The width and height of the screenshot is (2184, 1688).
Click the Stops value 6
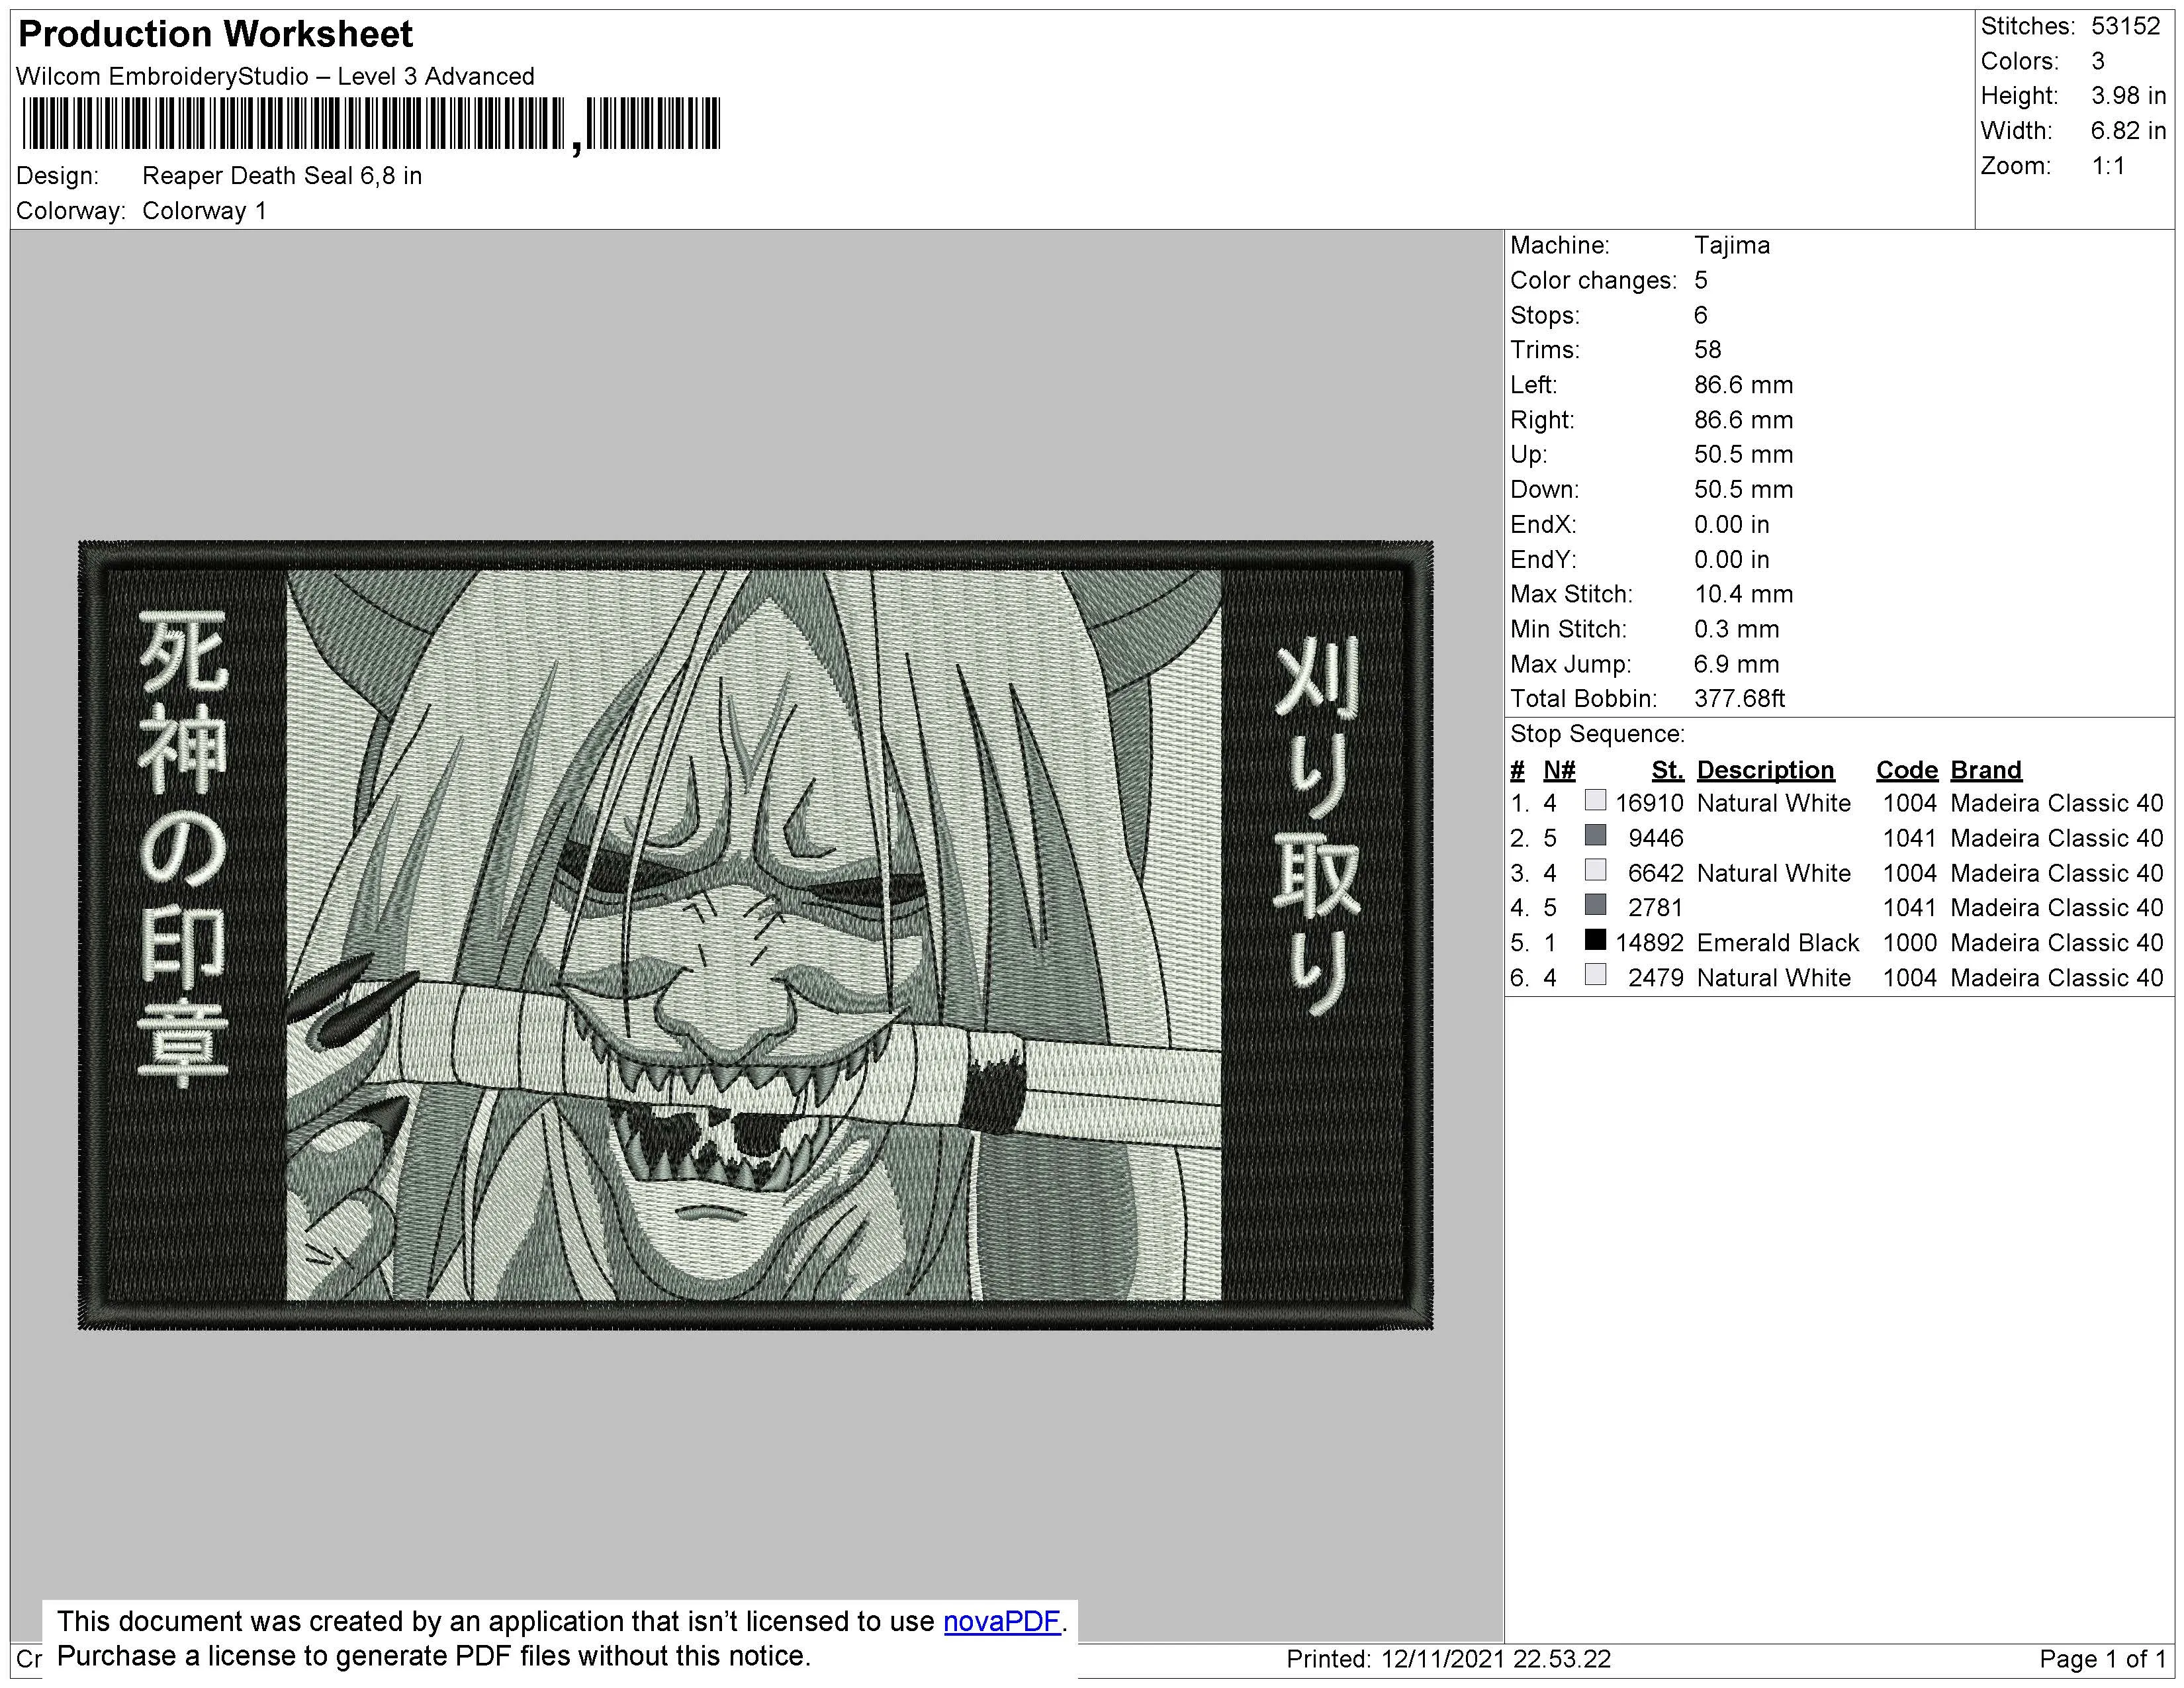[x=1701, y=316]
